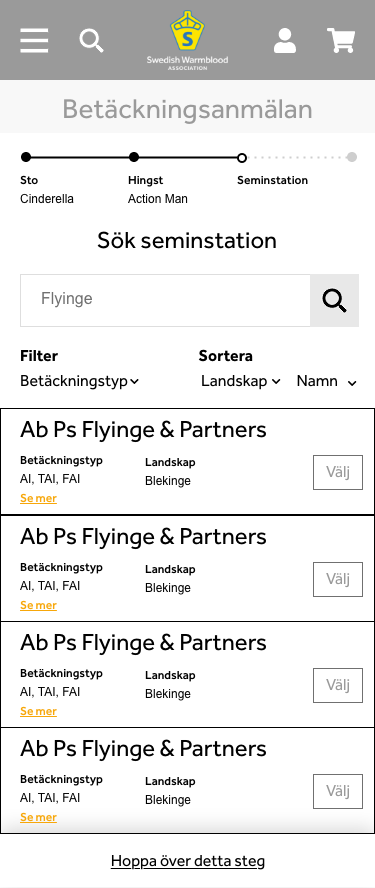Click the final grey step dot
Image resolution: width=375 pixels, height=888 pixels.
tap(352, 157)
